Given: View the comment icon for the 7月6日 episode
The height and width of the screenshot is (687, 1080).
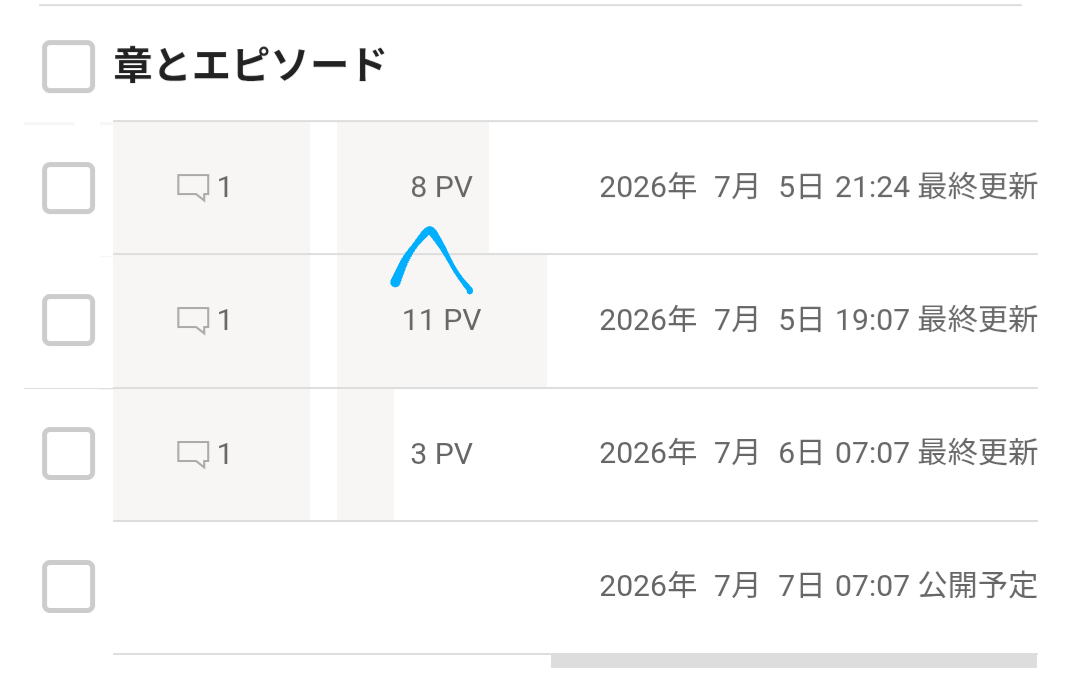Looking at the screenshot, I should point(193,454).
